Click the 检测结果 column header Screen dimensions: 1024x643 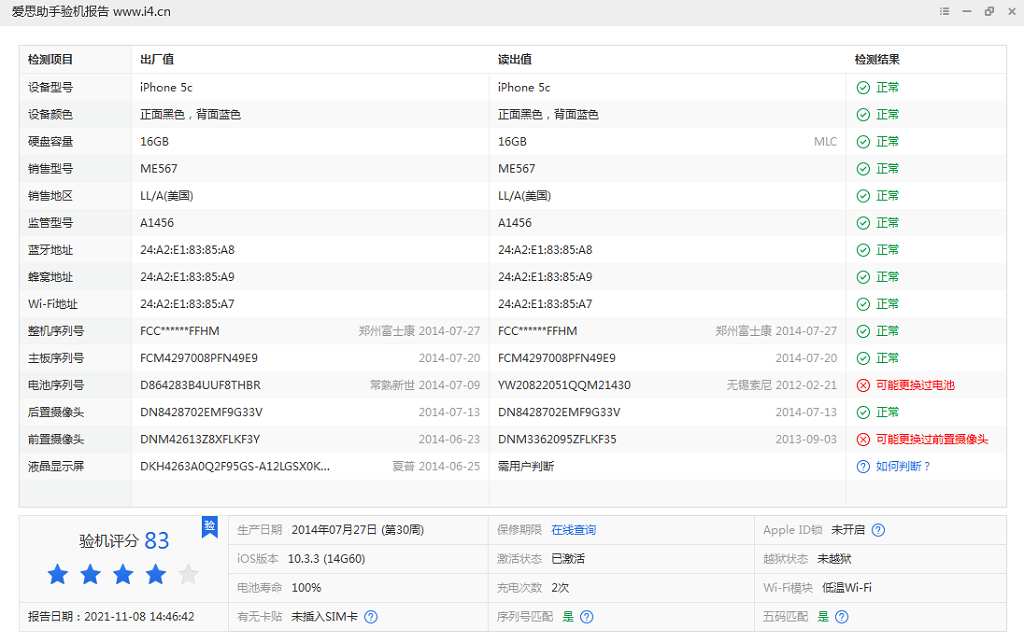(877, 59)
